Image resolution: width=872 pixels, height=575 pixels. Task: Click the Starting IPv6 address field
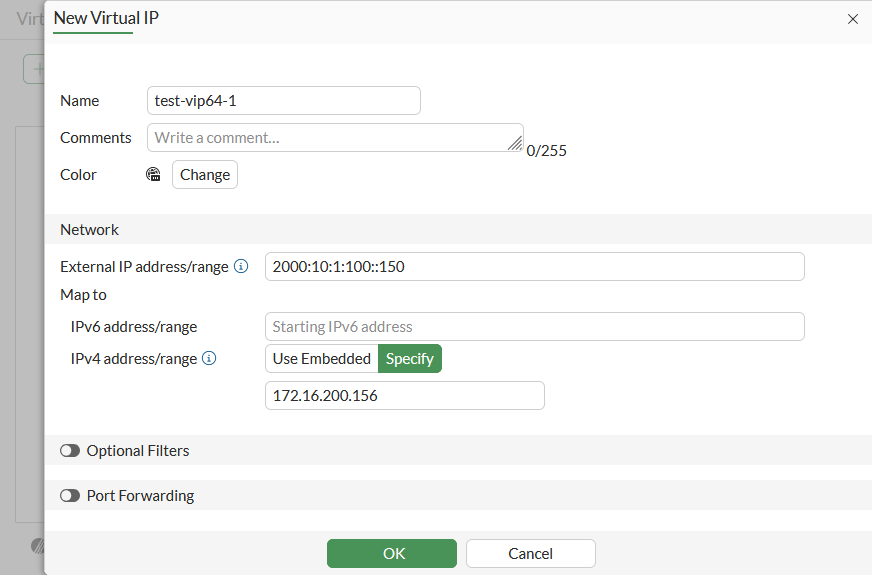click(x=534, y=327)
